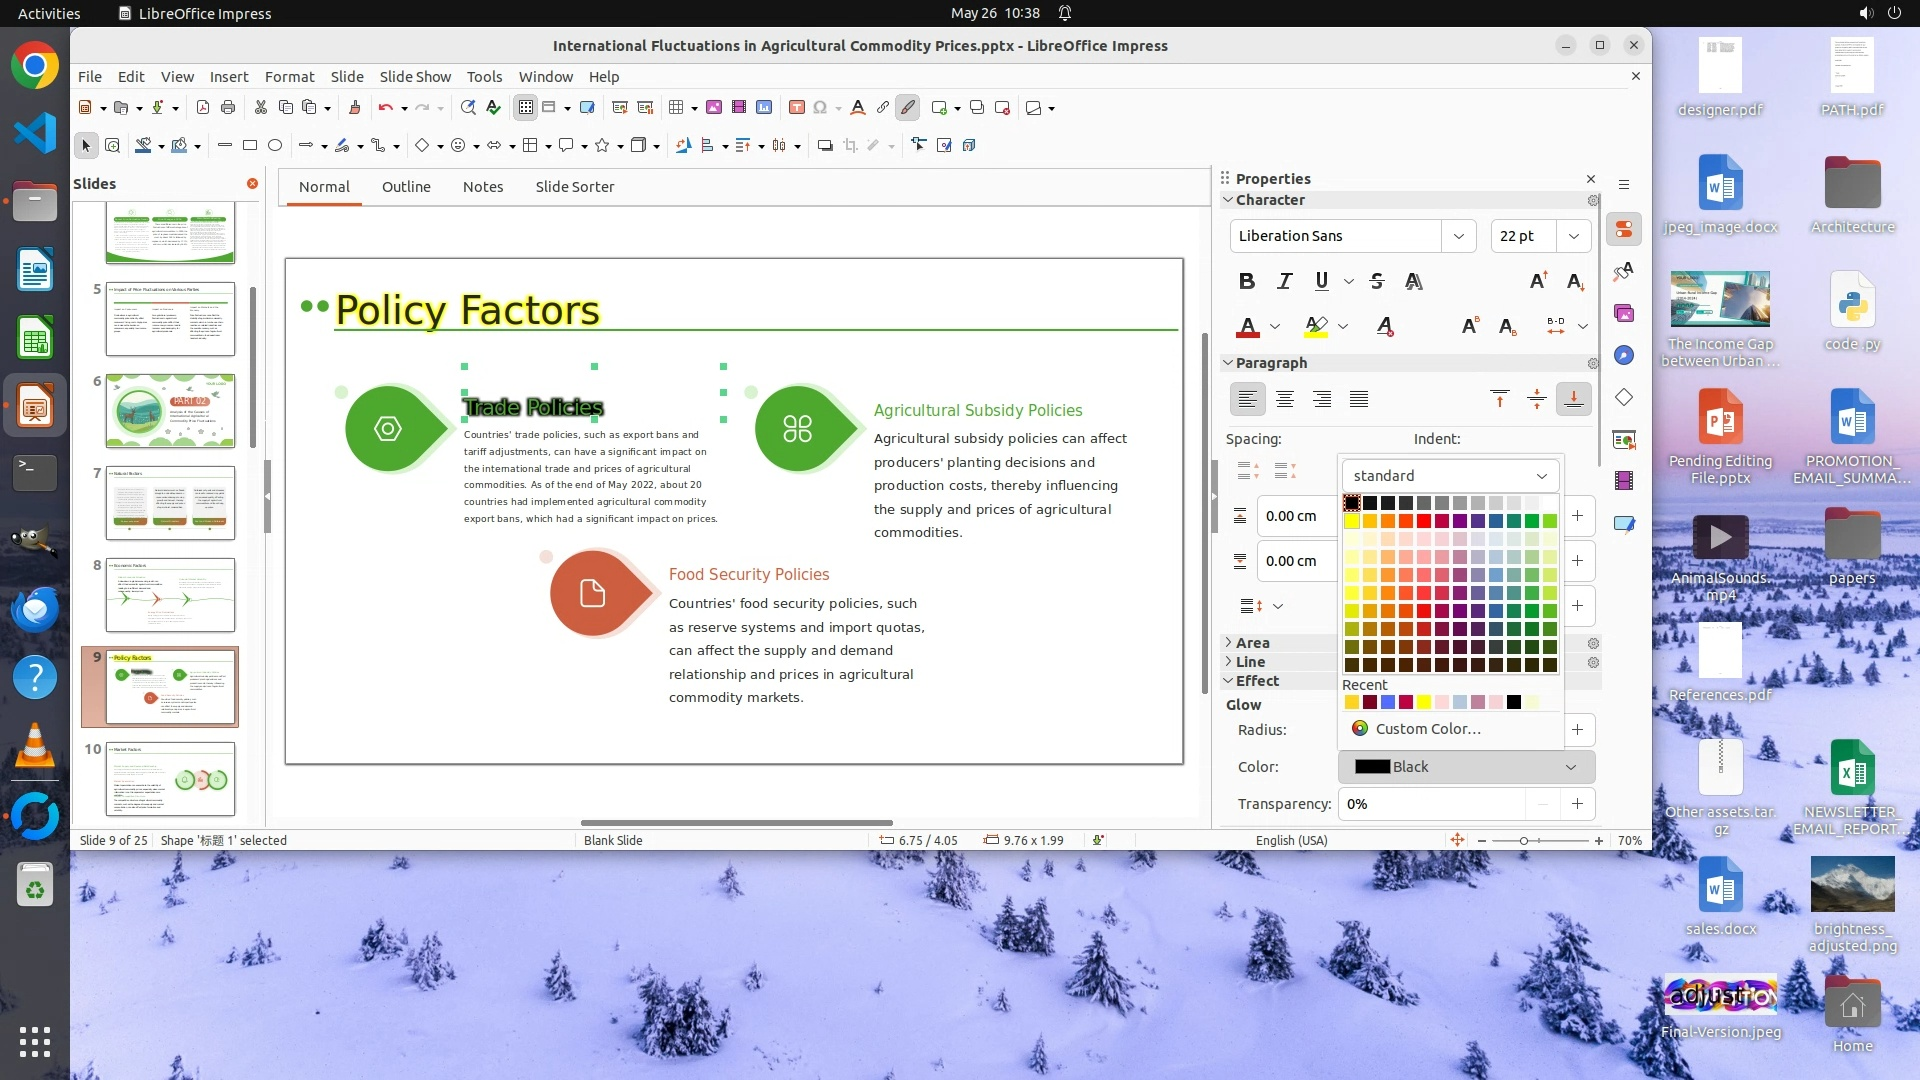This screenshot has width=1920, height=1080.
Task: Click the Print icon in toolbar
Action: (x=228, y=107)
